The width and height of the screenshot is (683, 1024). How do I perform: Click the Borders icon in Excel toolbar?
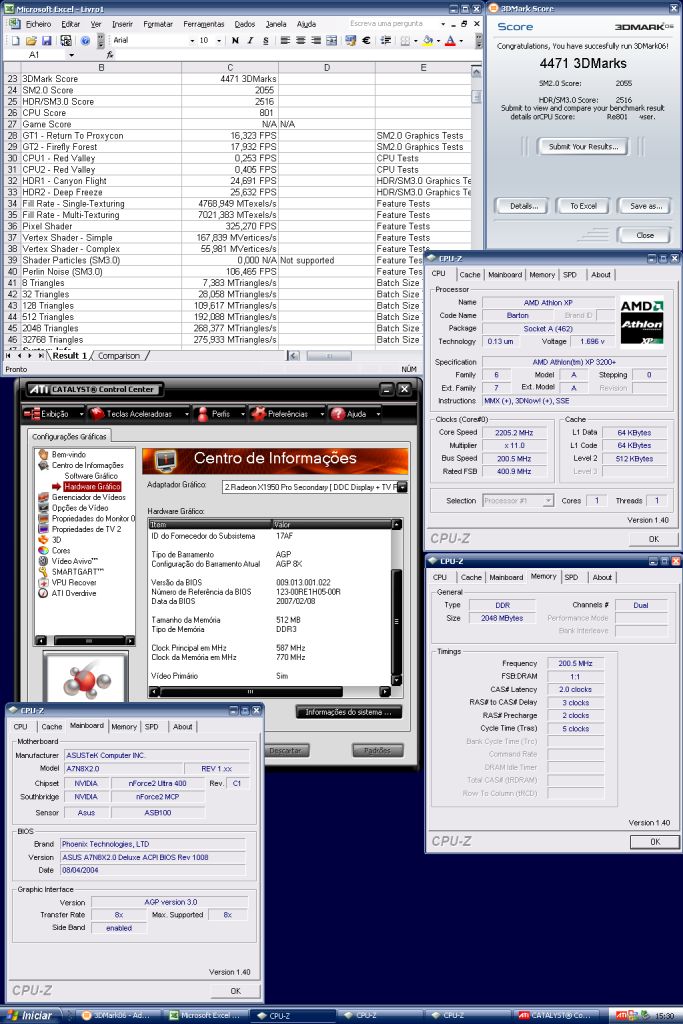pyautogui.click(x=405, y=40)
